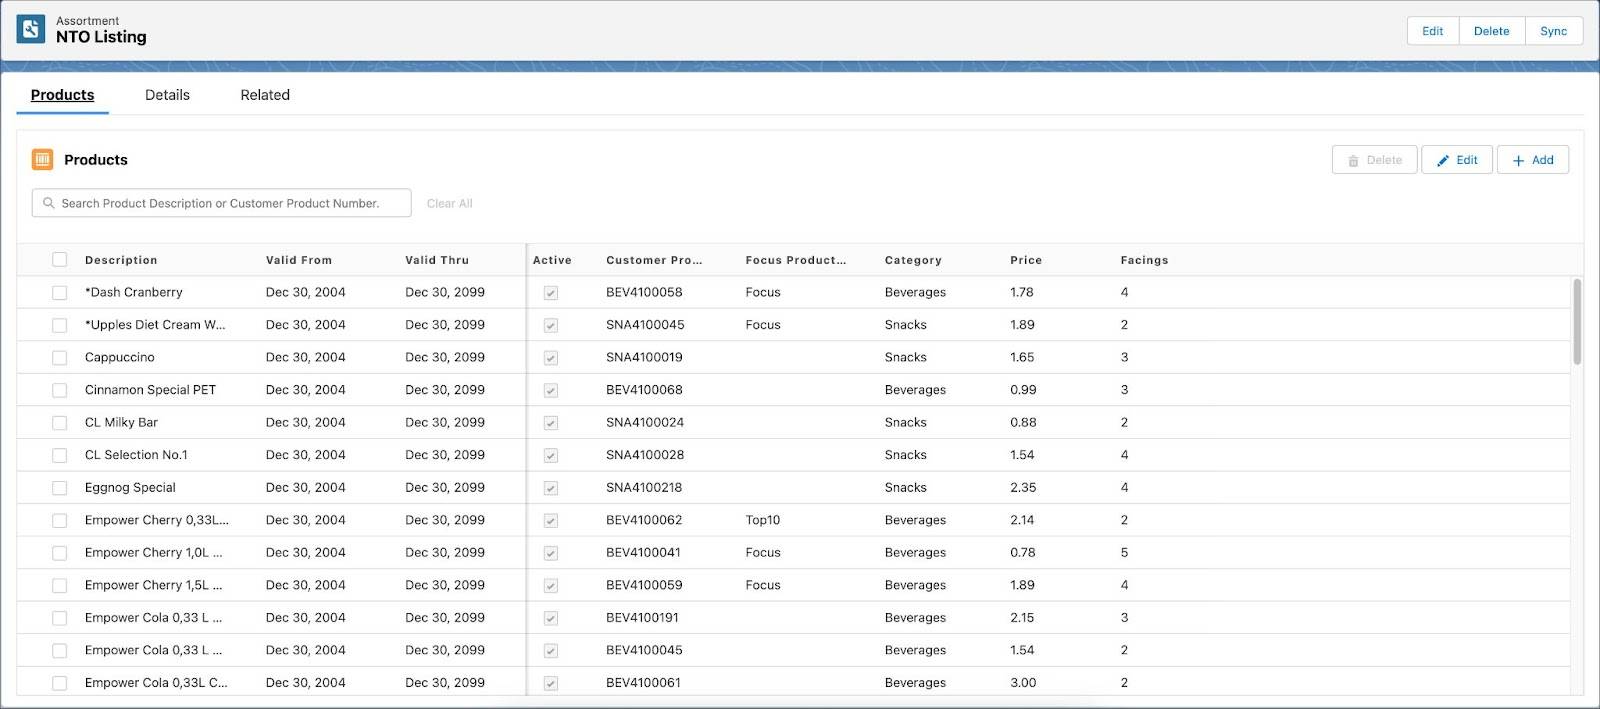
Task: Click Focus cell in BEV4100041 row
Action: [x=763, y=553]
